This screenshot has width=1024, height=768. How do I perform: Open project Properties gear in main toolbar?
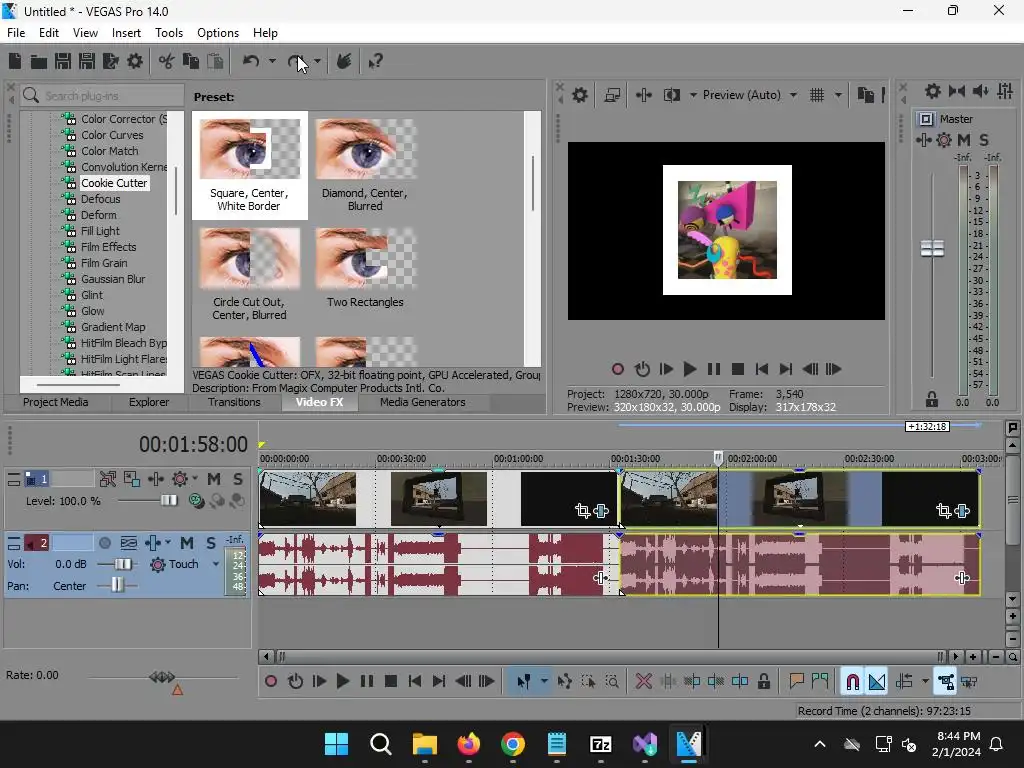[135, 61]
